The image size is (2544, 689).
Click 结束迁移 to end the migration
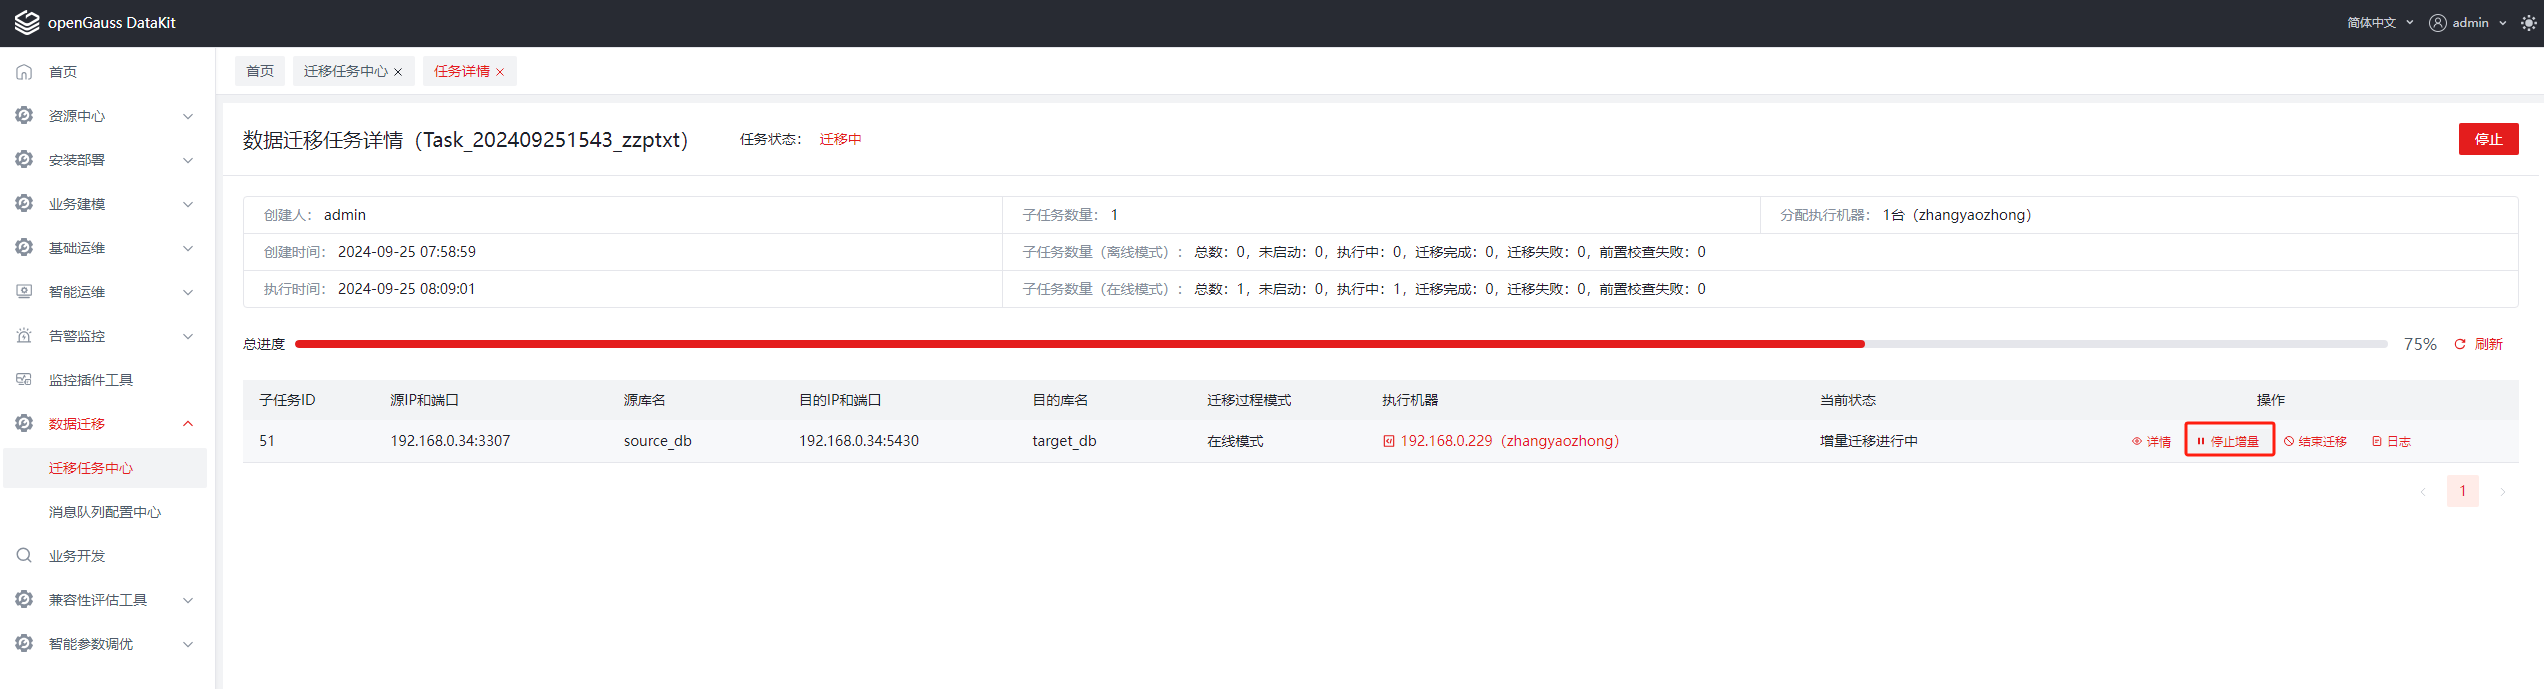[2315, 441]
